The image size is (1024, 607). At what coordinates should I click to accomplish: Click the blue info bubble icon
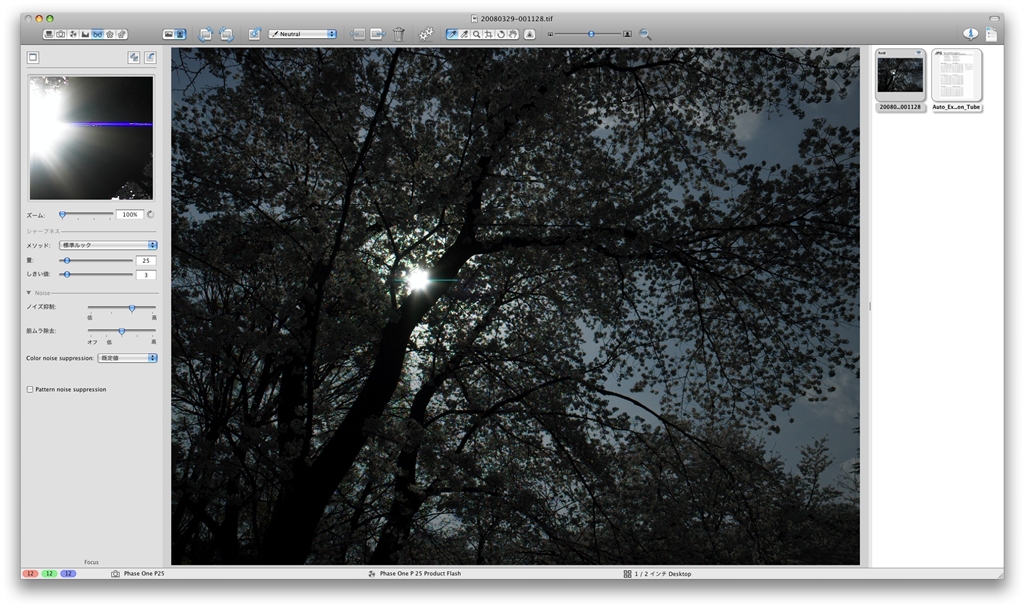tap(970, 33)
